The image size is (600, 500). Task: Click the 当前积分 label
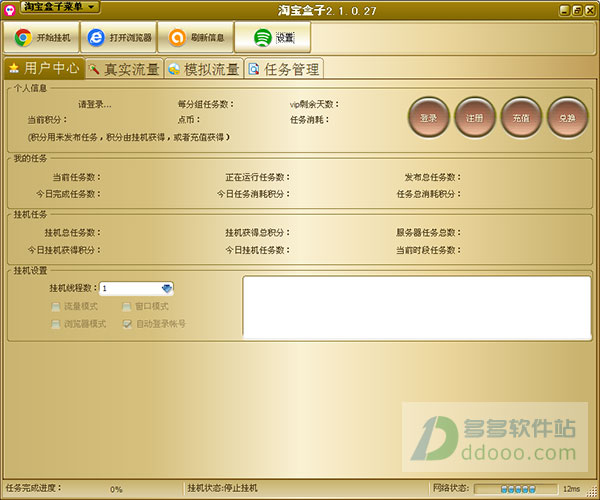(47, 120)
